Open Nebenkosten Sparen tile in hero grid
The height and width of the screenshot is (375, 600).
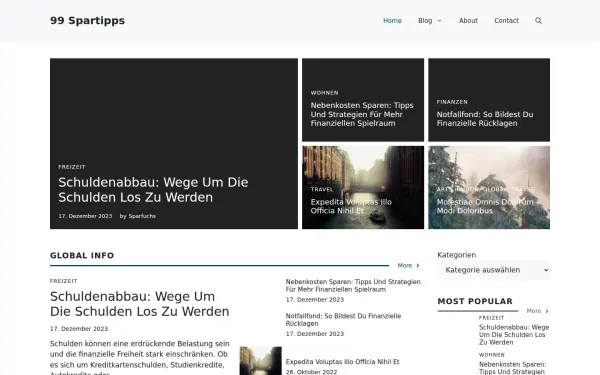coord(362,114)
